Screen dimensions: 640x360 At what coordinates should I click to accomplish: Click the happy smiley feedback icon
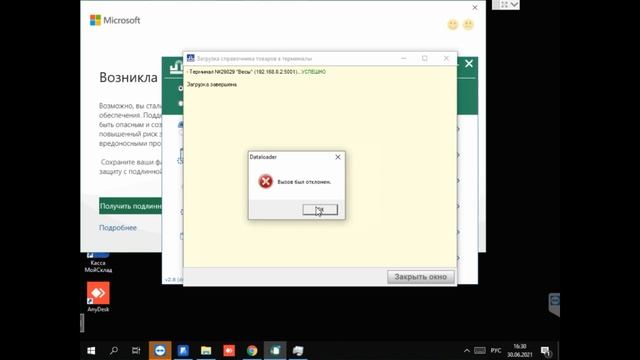tap(453, 24)
